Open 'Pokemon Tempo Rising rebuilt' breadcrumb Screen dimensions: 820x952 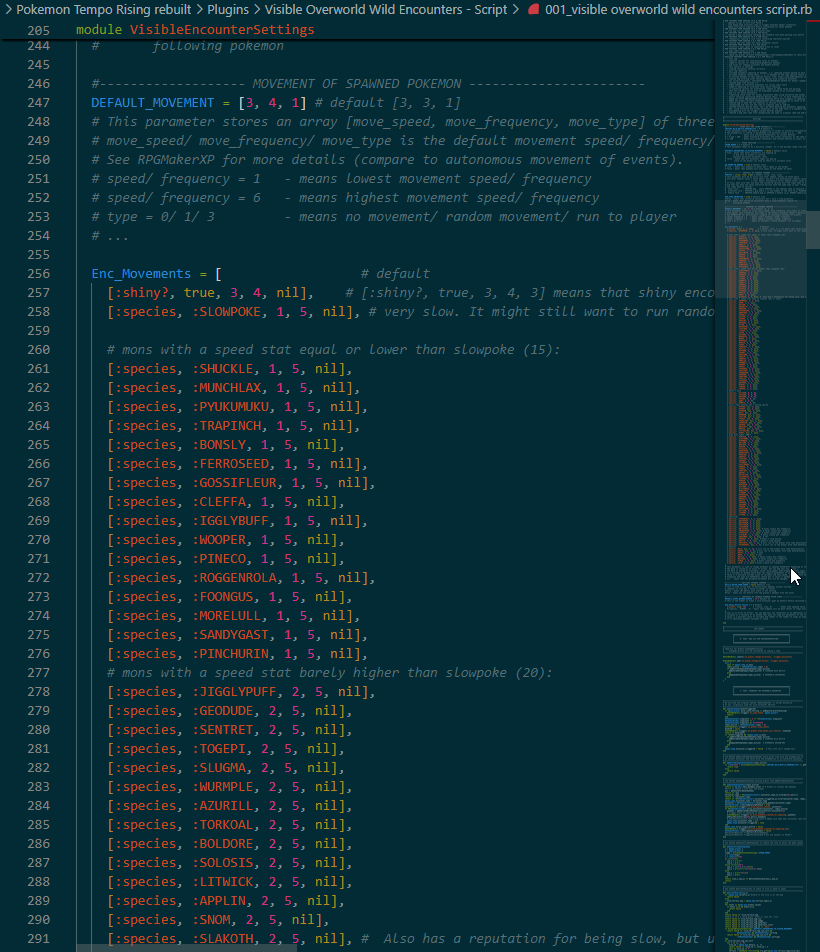[x=104, y=9]
